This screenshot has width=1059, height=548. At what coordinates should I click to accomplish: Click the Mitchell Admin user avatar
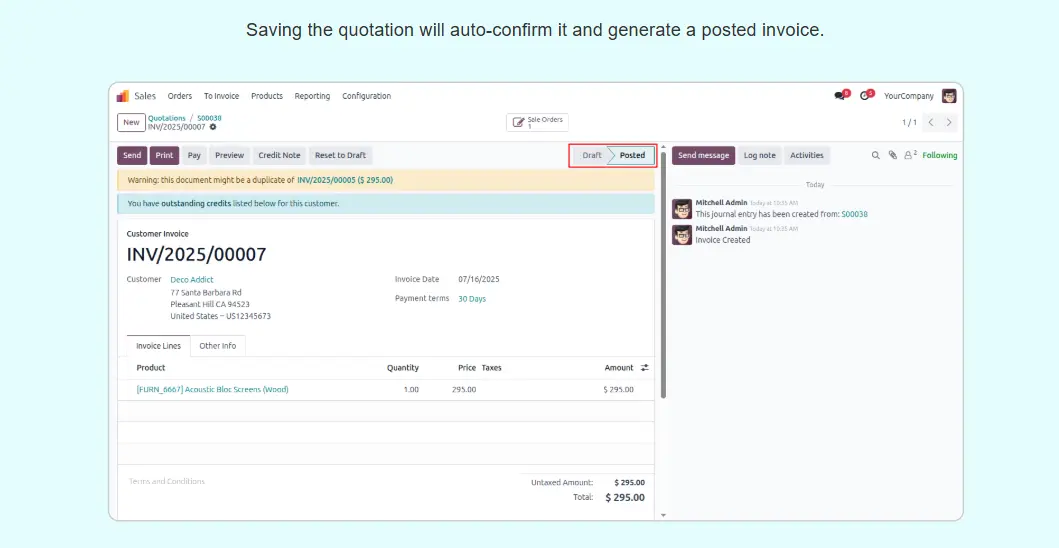tap(949, 96)
